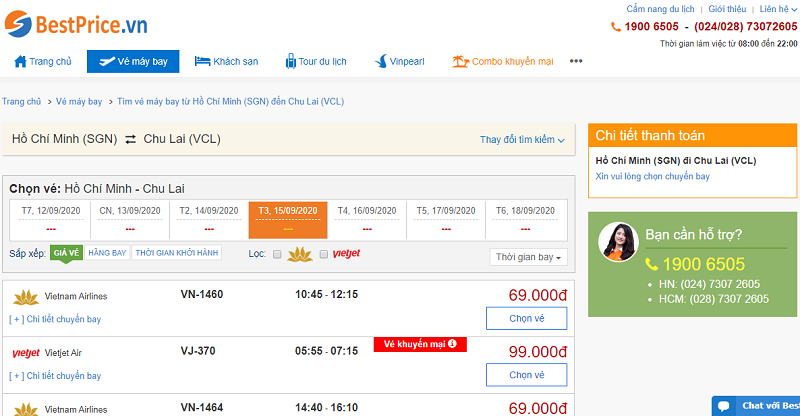Image resolution: width=800 pixels, height=416 pixels.
Task: Click the Vé máy bay breadcrumb link
Action: pyautogui.click(x=79, y=101)
